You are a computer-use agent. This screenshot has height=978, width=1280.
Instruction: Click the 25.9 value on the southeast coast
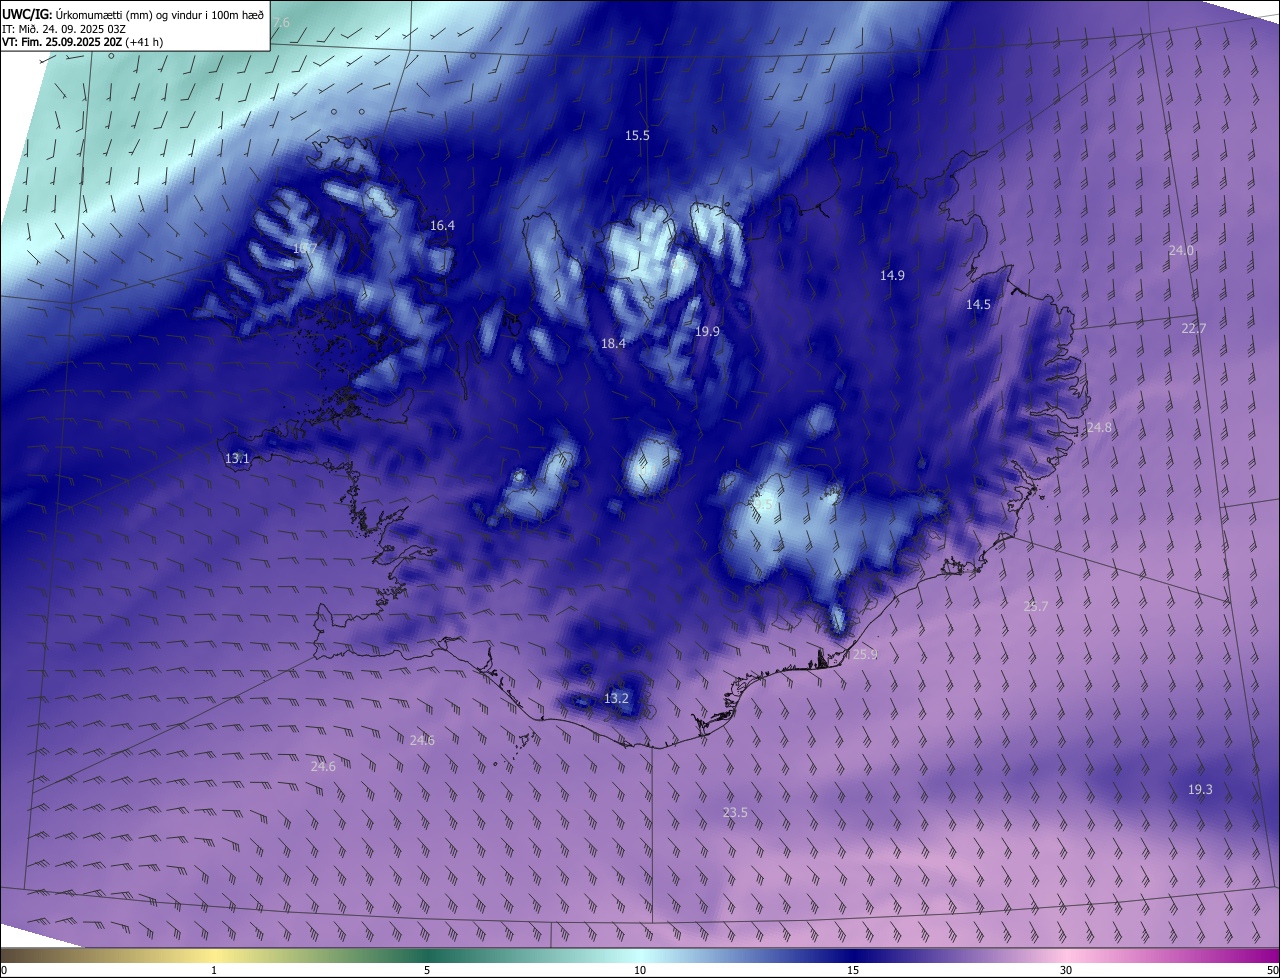pos(865,654)
